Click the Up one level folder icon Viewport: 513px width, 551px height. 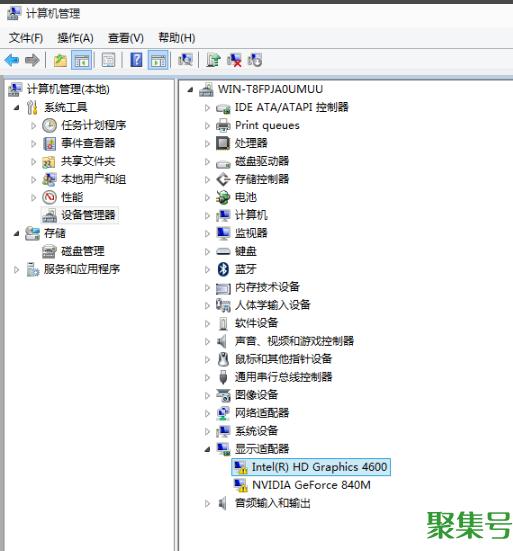(x=60, y=60)
